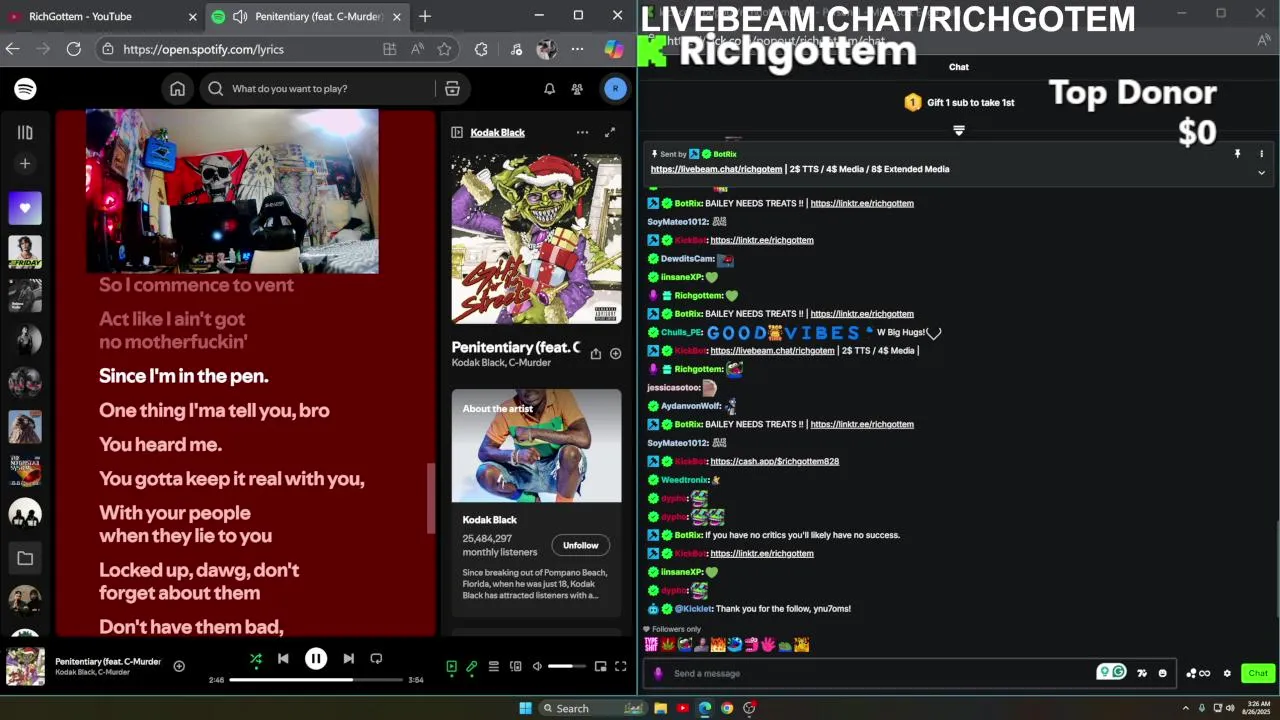The width and height of the screenshot is (1280, 720).
Task: Open Connect to a device
Action: 515,666
